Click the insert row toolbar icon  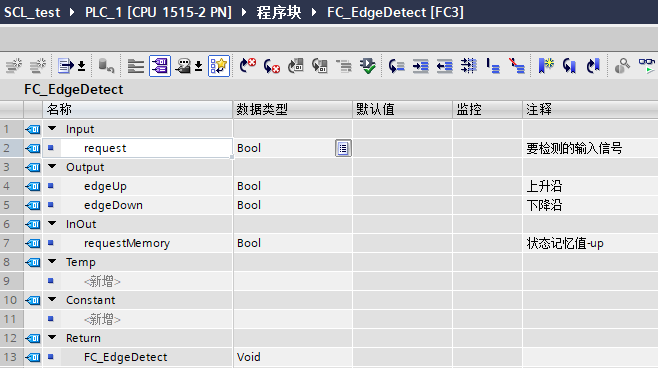coord(14,66)
